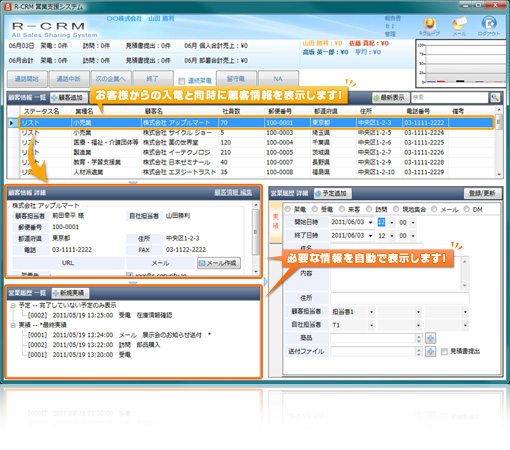Screen dimensions: 510x450
Task: Click the plus icon next to 送付ファイル field
Action: (430, 351)
